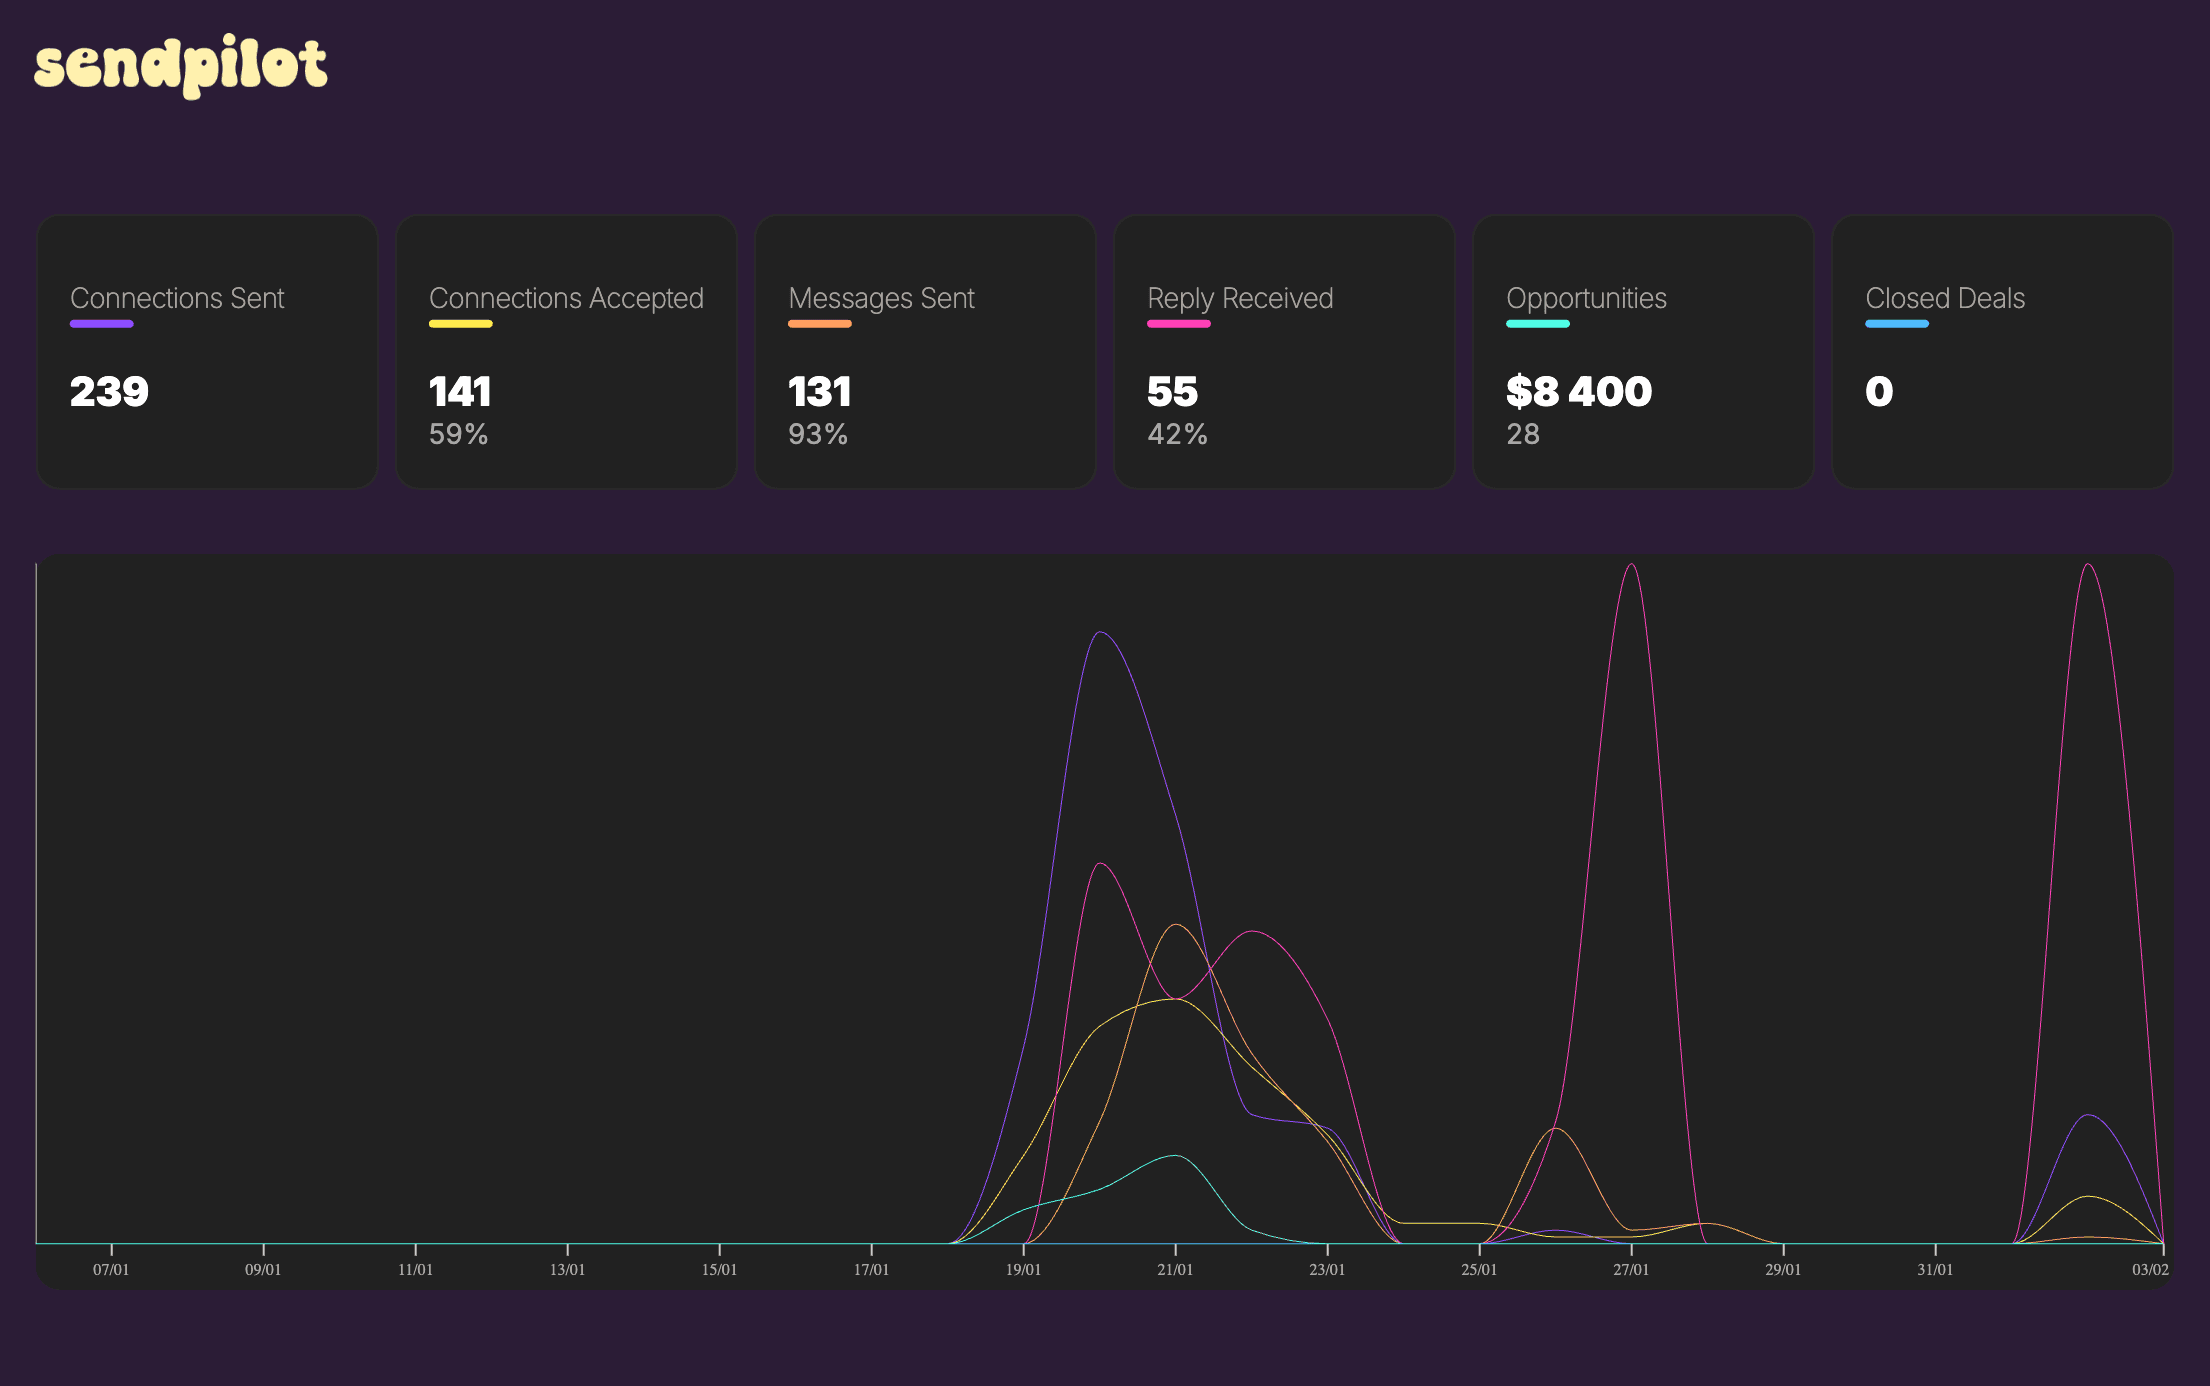Click the Closed Deals card

tap(2002, 352)
